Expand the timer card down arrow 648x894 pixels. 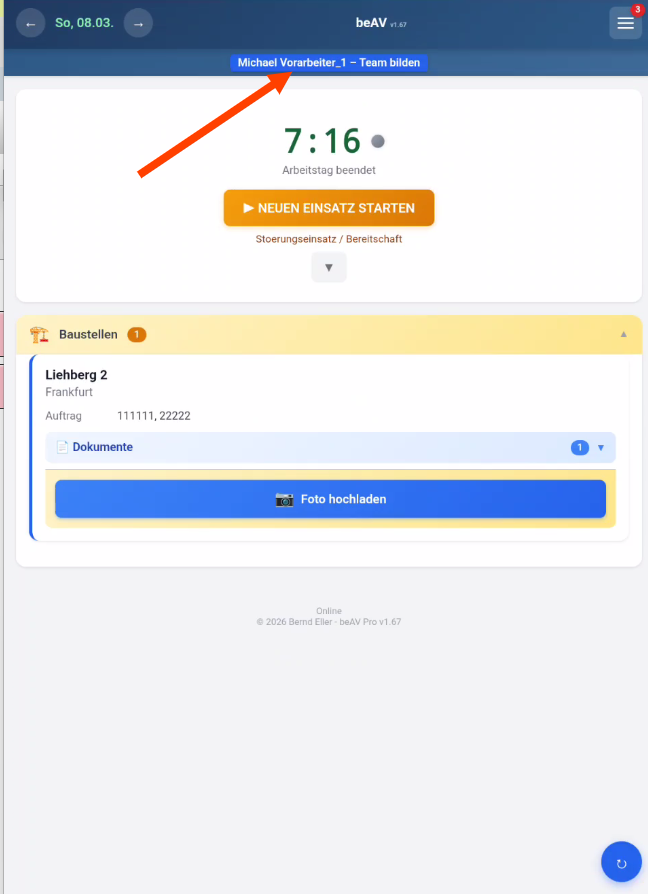(x=329, y=267)
